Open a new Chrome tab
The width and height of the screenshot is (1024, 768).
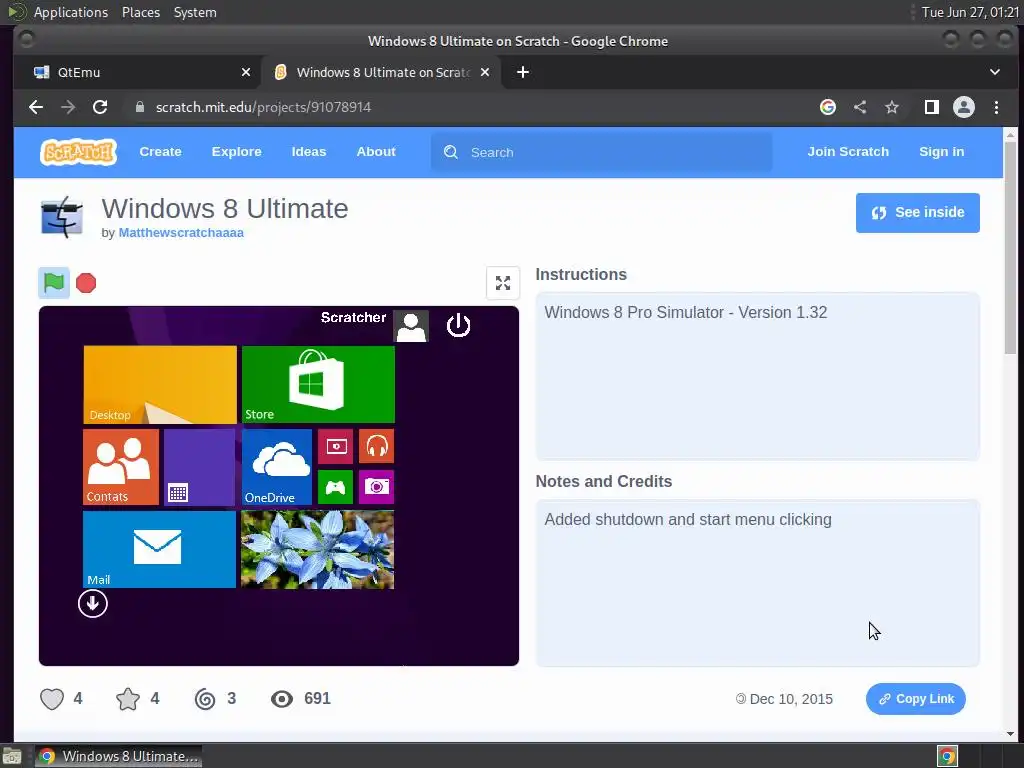522,72
